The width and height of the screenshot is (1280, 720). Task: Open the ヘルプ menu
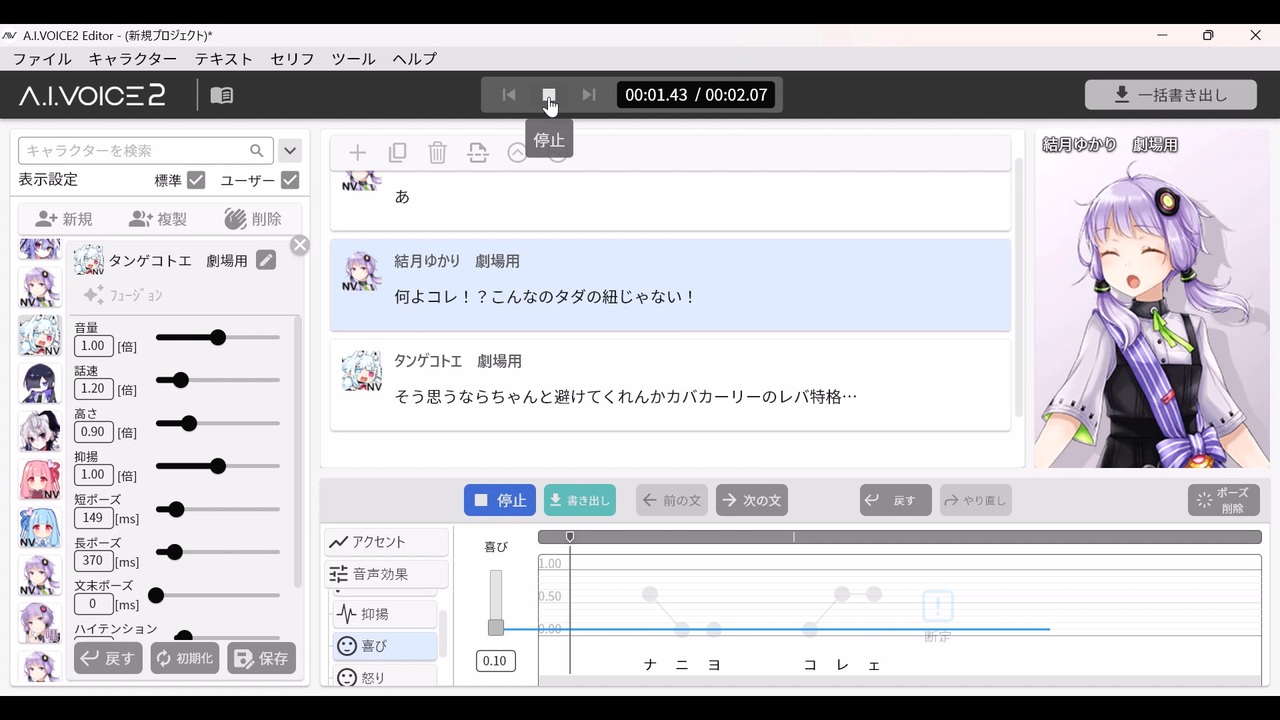pos(414,59)
